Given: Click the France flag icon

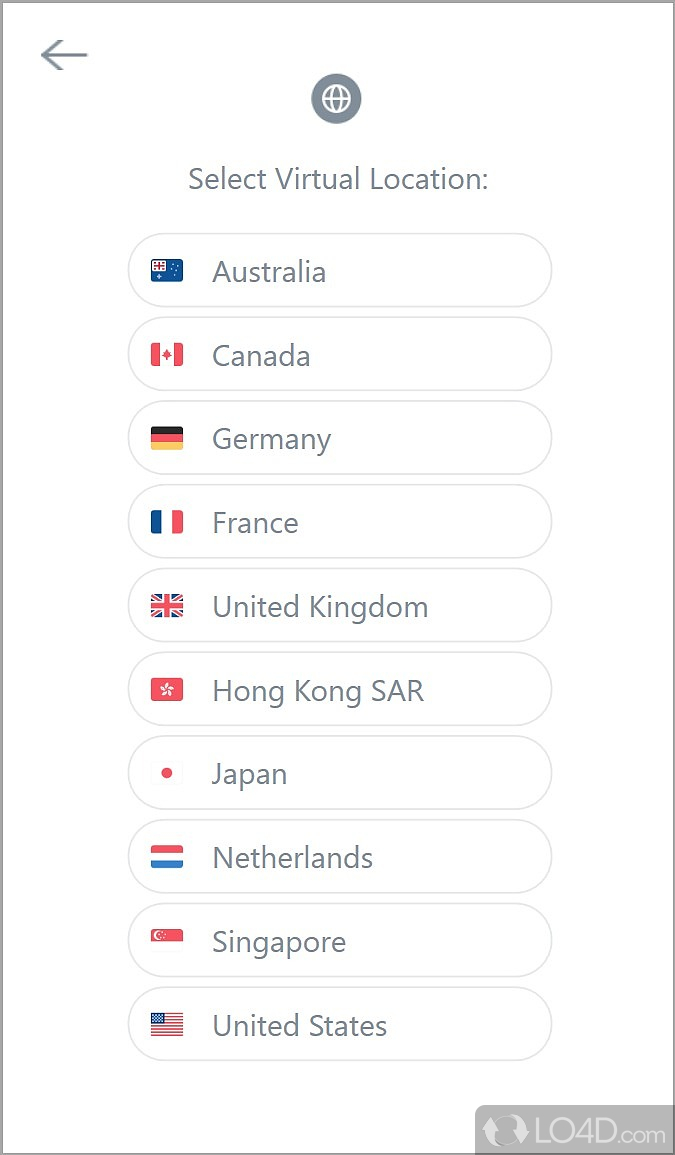Looking at the screenshot, I should (167, 522).
